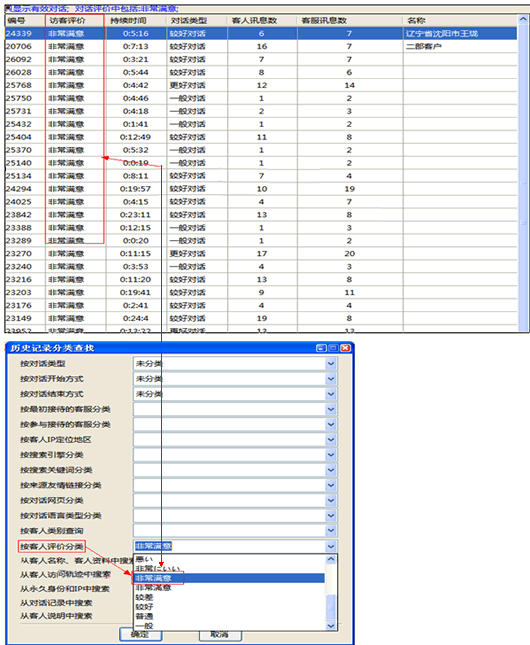Pick 普通 from the rating list
This screenshot has height=645, width=530.
(x=230, y=616)
